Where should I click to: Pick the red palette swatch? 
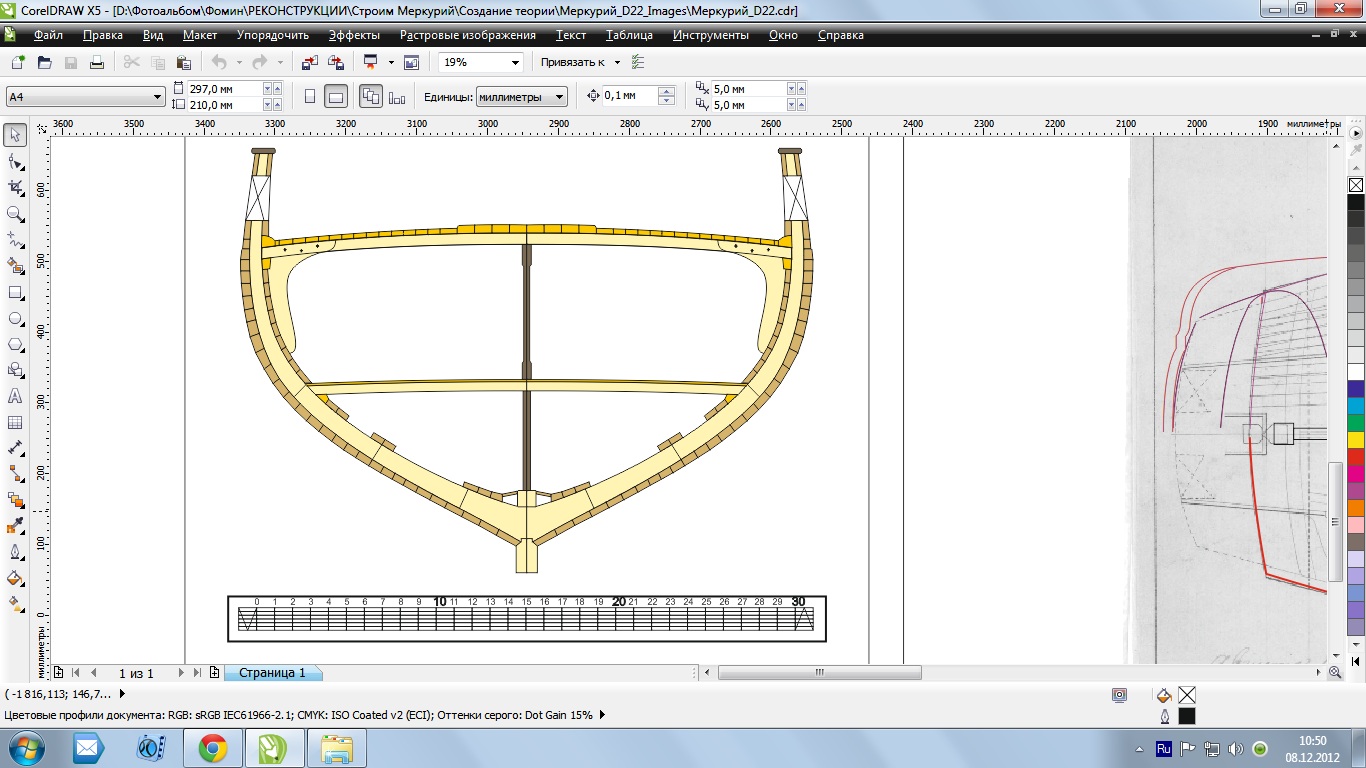point(1356,456)
